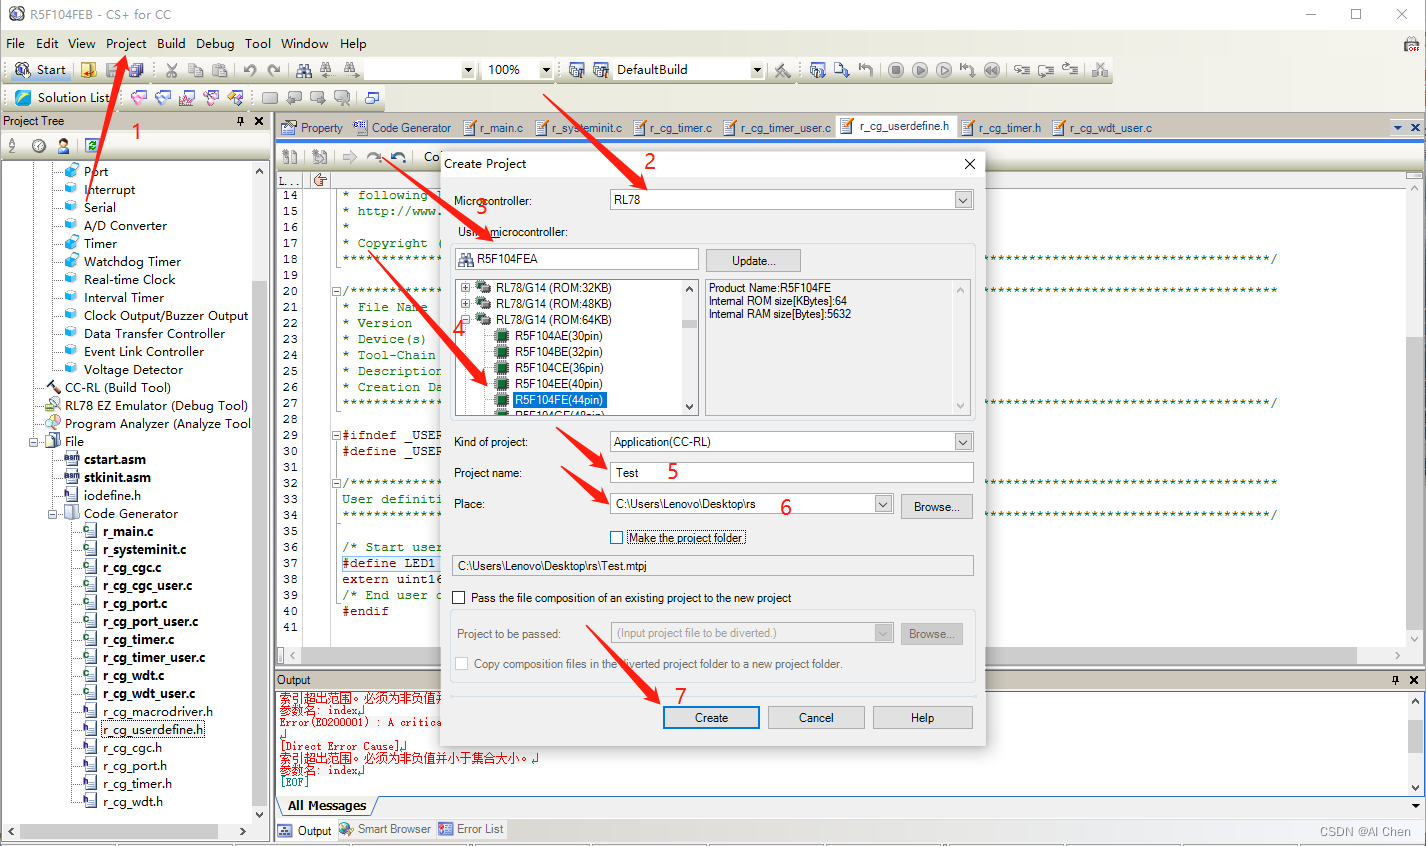The height and width of the screenshot is (846, 1426).
Task: Click the Build Project toolbar icon
Action: click(577, 70)
